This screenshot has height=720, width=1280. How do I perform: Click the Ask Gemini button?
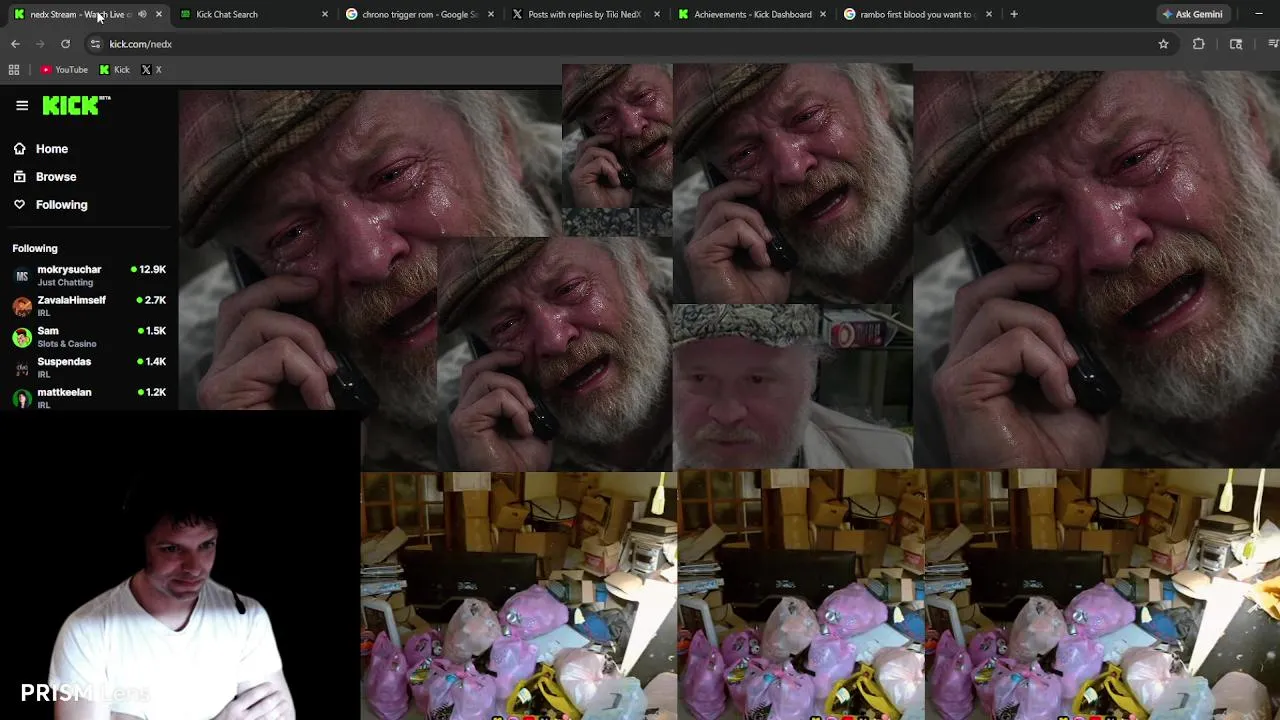point(1192,14)
